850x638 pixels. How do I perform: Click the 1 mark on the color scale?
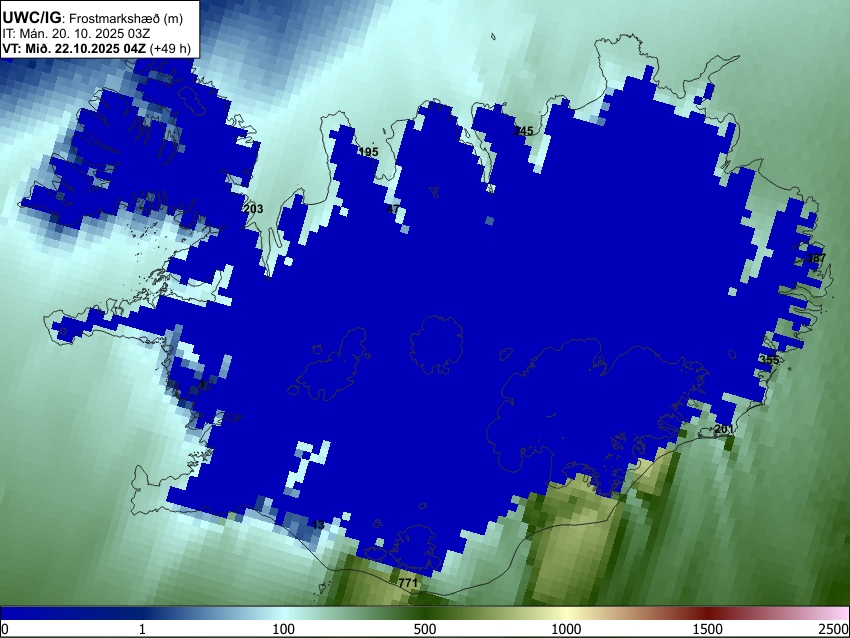point(142,629)
